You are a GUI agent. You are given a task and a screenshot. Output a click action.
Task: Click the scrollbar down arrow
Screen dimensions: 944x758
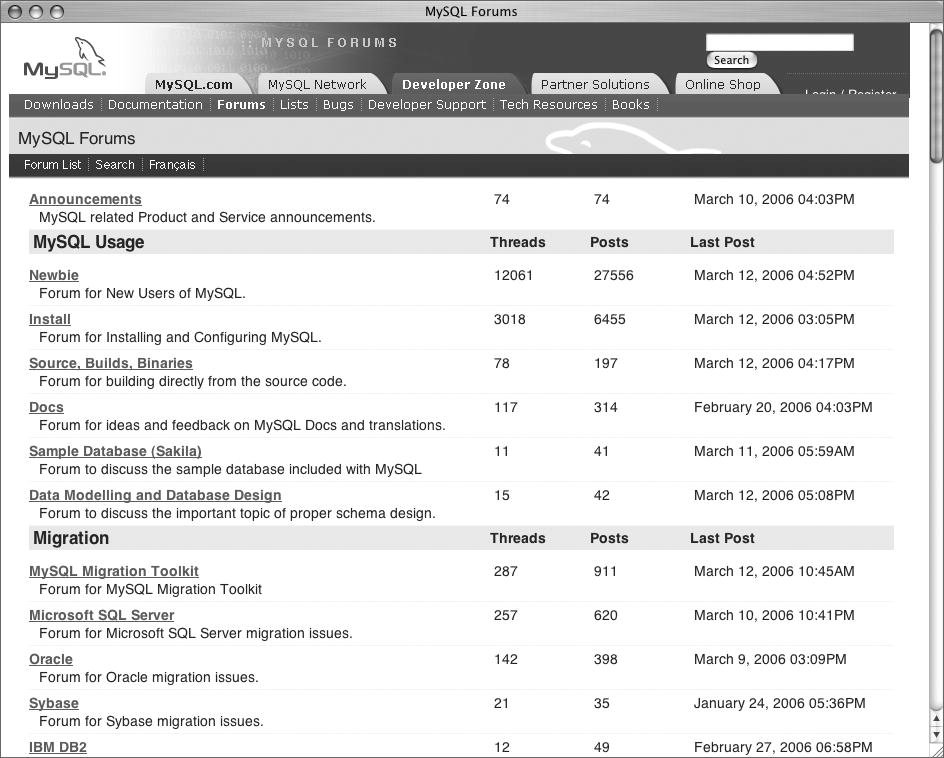click(936, 735)
